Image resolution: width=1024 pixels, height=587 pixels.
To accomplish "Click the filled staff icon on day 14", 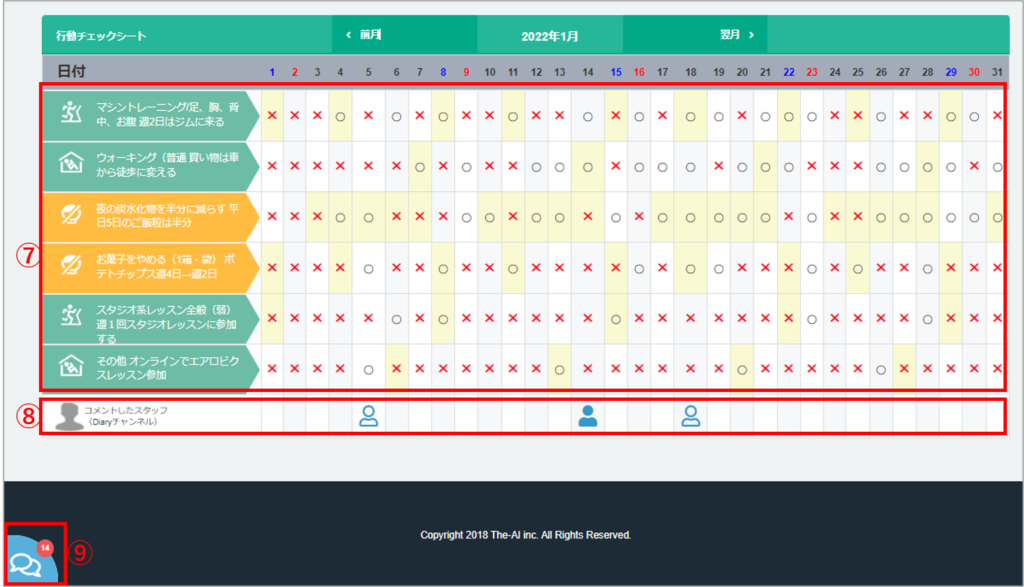I will (588, 416).
